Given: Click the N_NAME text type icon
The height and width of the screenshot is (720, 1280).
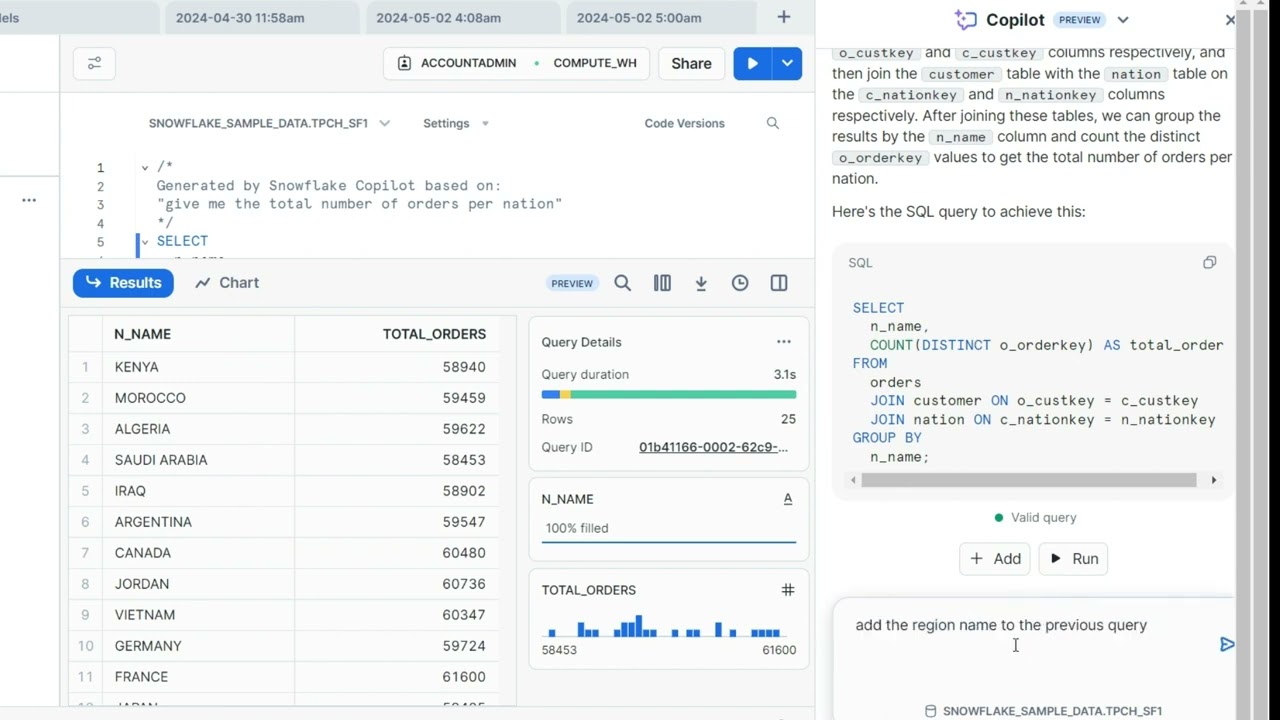Looking at the screenshot, I should [x=788, y=499].
